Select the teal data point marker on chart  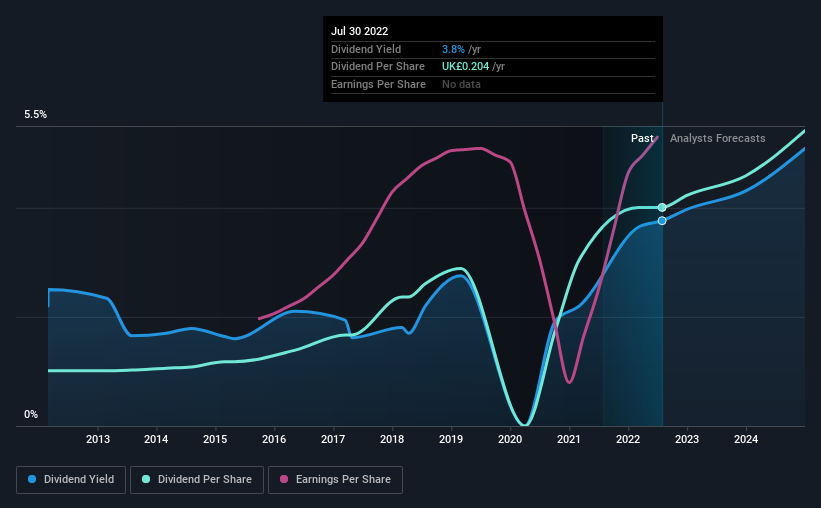coord(662,207)
